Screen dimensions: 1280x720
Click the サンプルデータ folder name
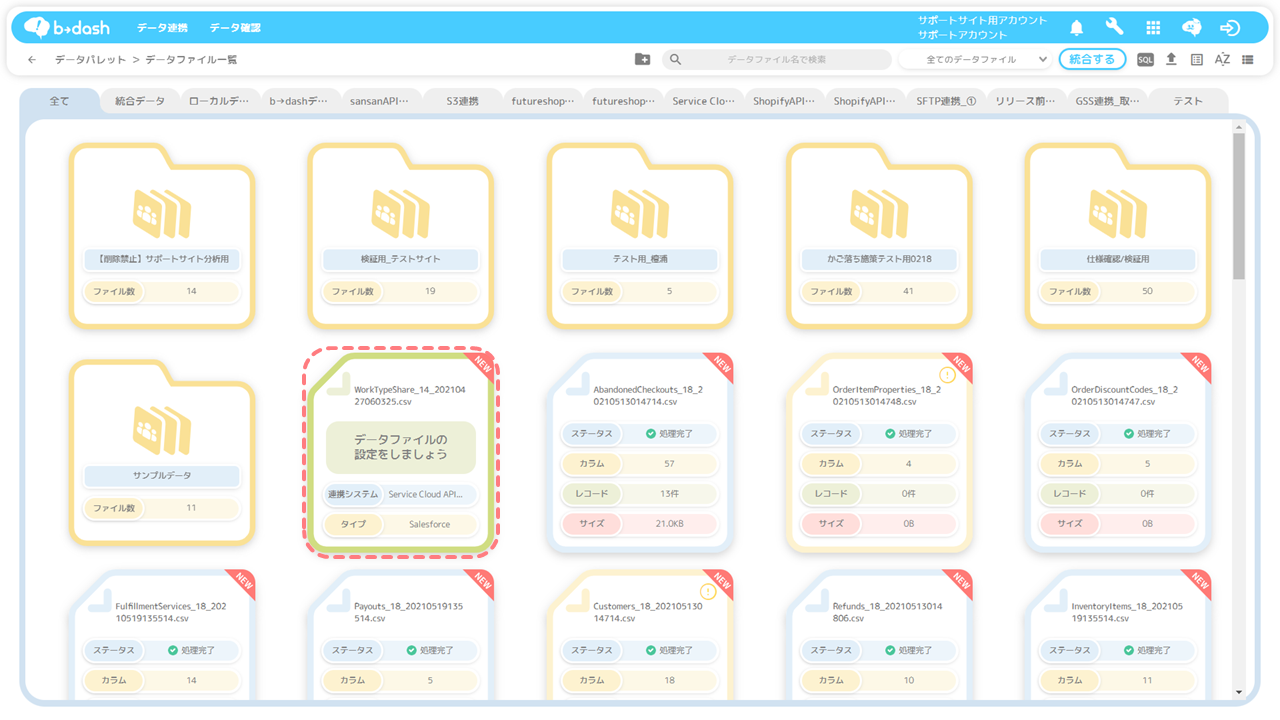tap(161, 476)
